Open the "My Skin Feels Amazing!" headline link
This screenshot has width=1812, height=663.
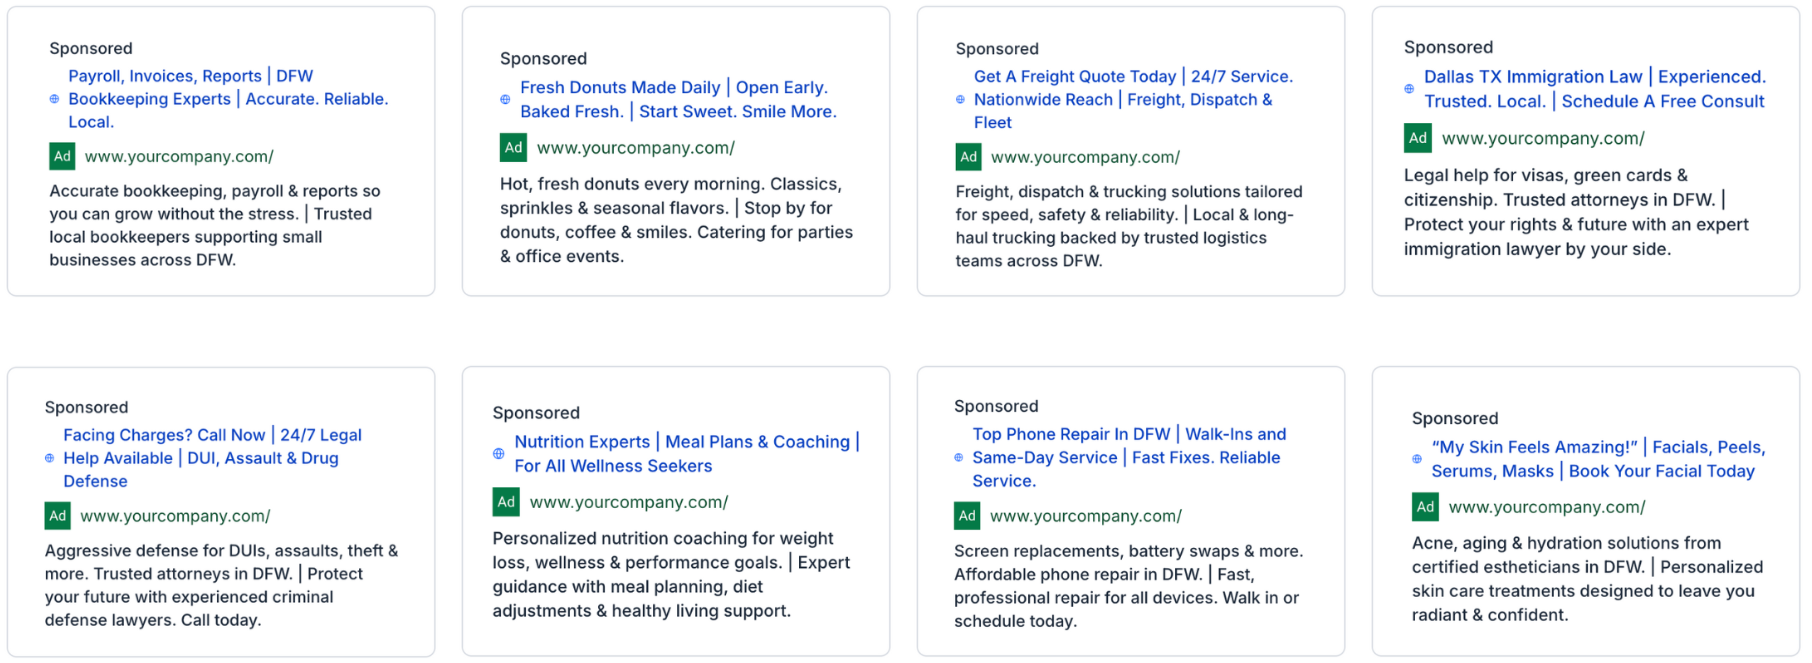(x=1534, y=447)
